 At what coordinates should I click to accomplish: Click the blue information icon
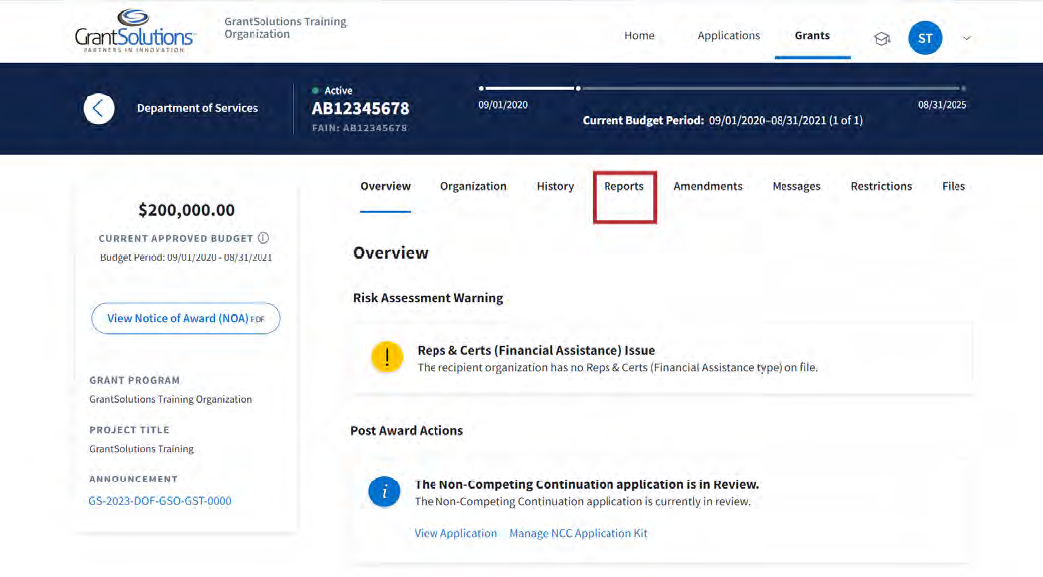[384, 492]
